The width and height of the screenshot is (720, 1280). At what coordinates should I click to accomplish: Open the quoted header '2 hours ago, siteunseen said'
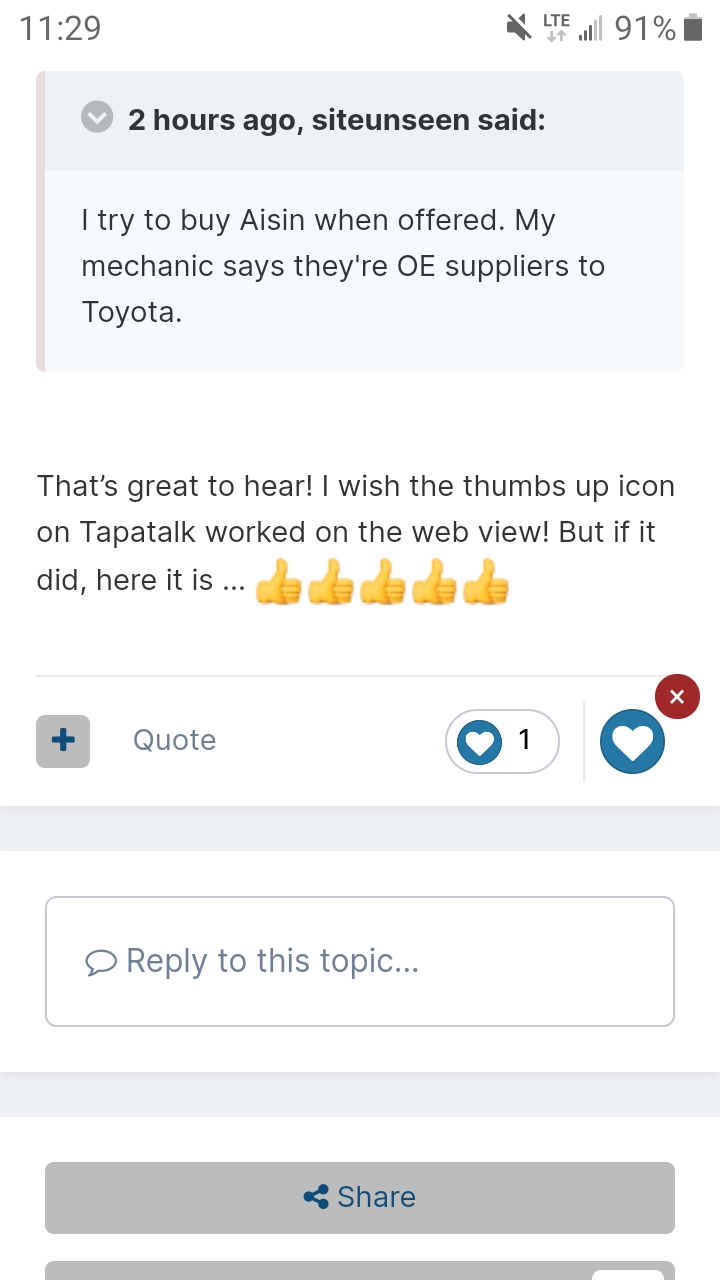click(336, 120)
